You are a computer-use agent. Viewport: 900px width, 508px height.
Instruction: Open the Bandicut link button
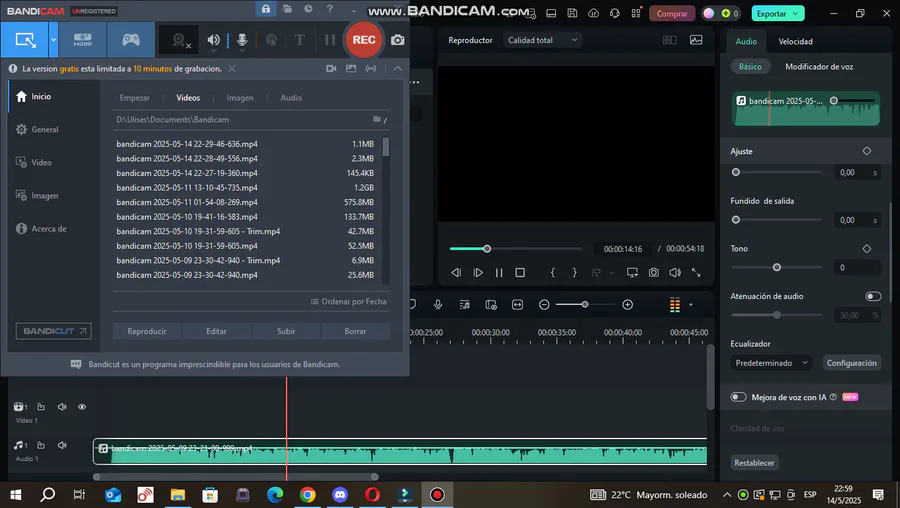click(x=53, y=331)
